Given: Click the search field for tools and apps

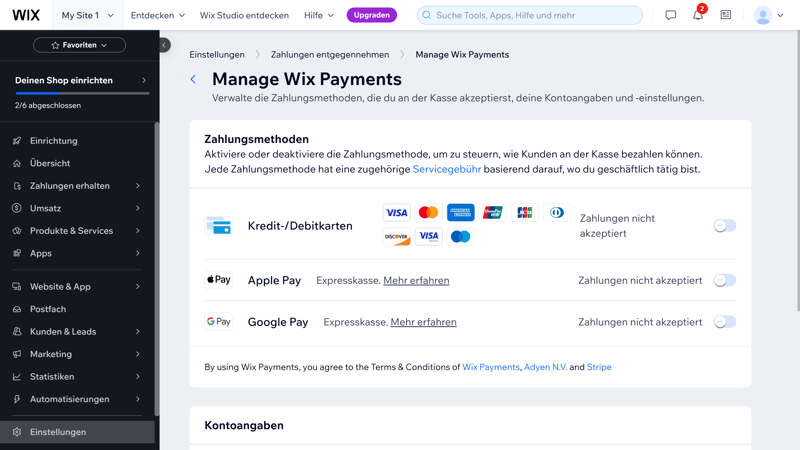Looking at the screenshot, I should (x=530, y=15).
